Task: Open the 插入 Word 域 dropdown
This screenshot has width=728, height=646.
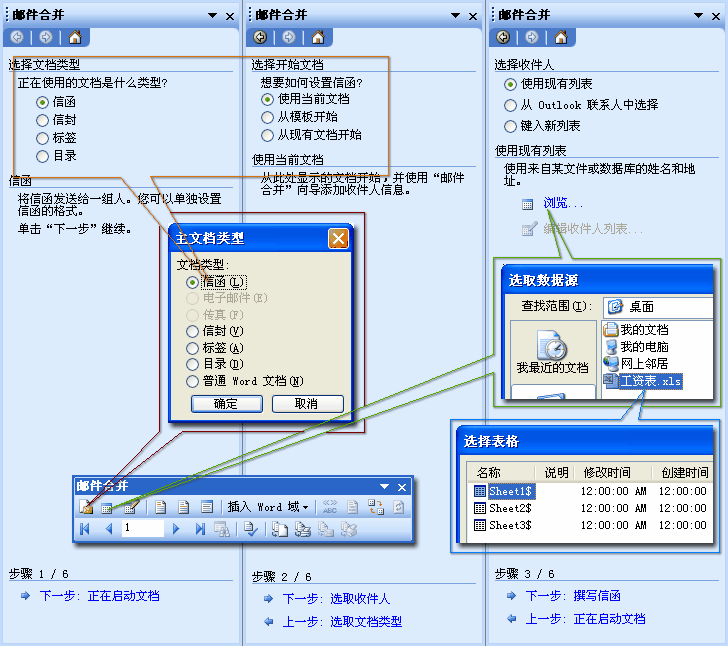Action: point(268,507)
